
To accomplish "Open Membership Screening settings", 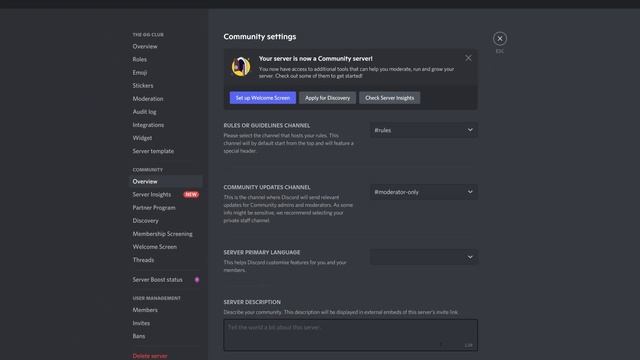I will pyautogui.click(x=162, y=233).
